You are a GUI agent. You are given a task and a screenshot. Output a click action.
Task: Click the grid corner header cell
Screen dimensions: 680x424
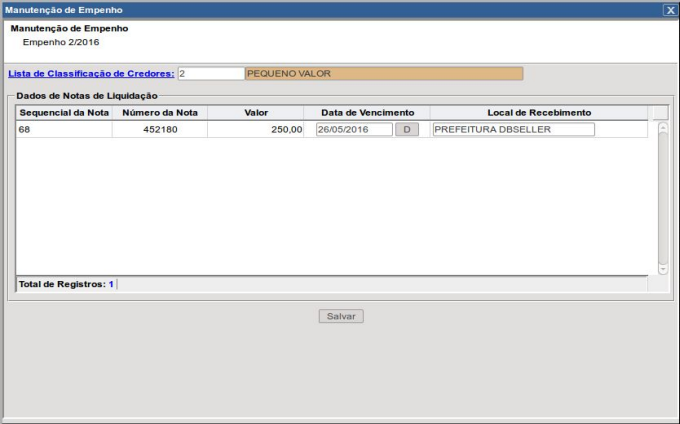click(659, 112)
